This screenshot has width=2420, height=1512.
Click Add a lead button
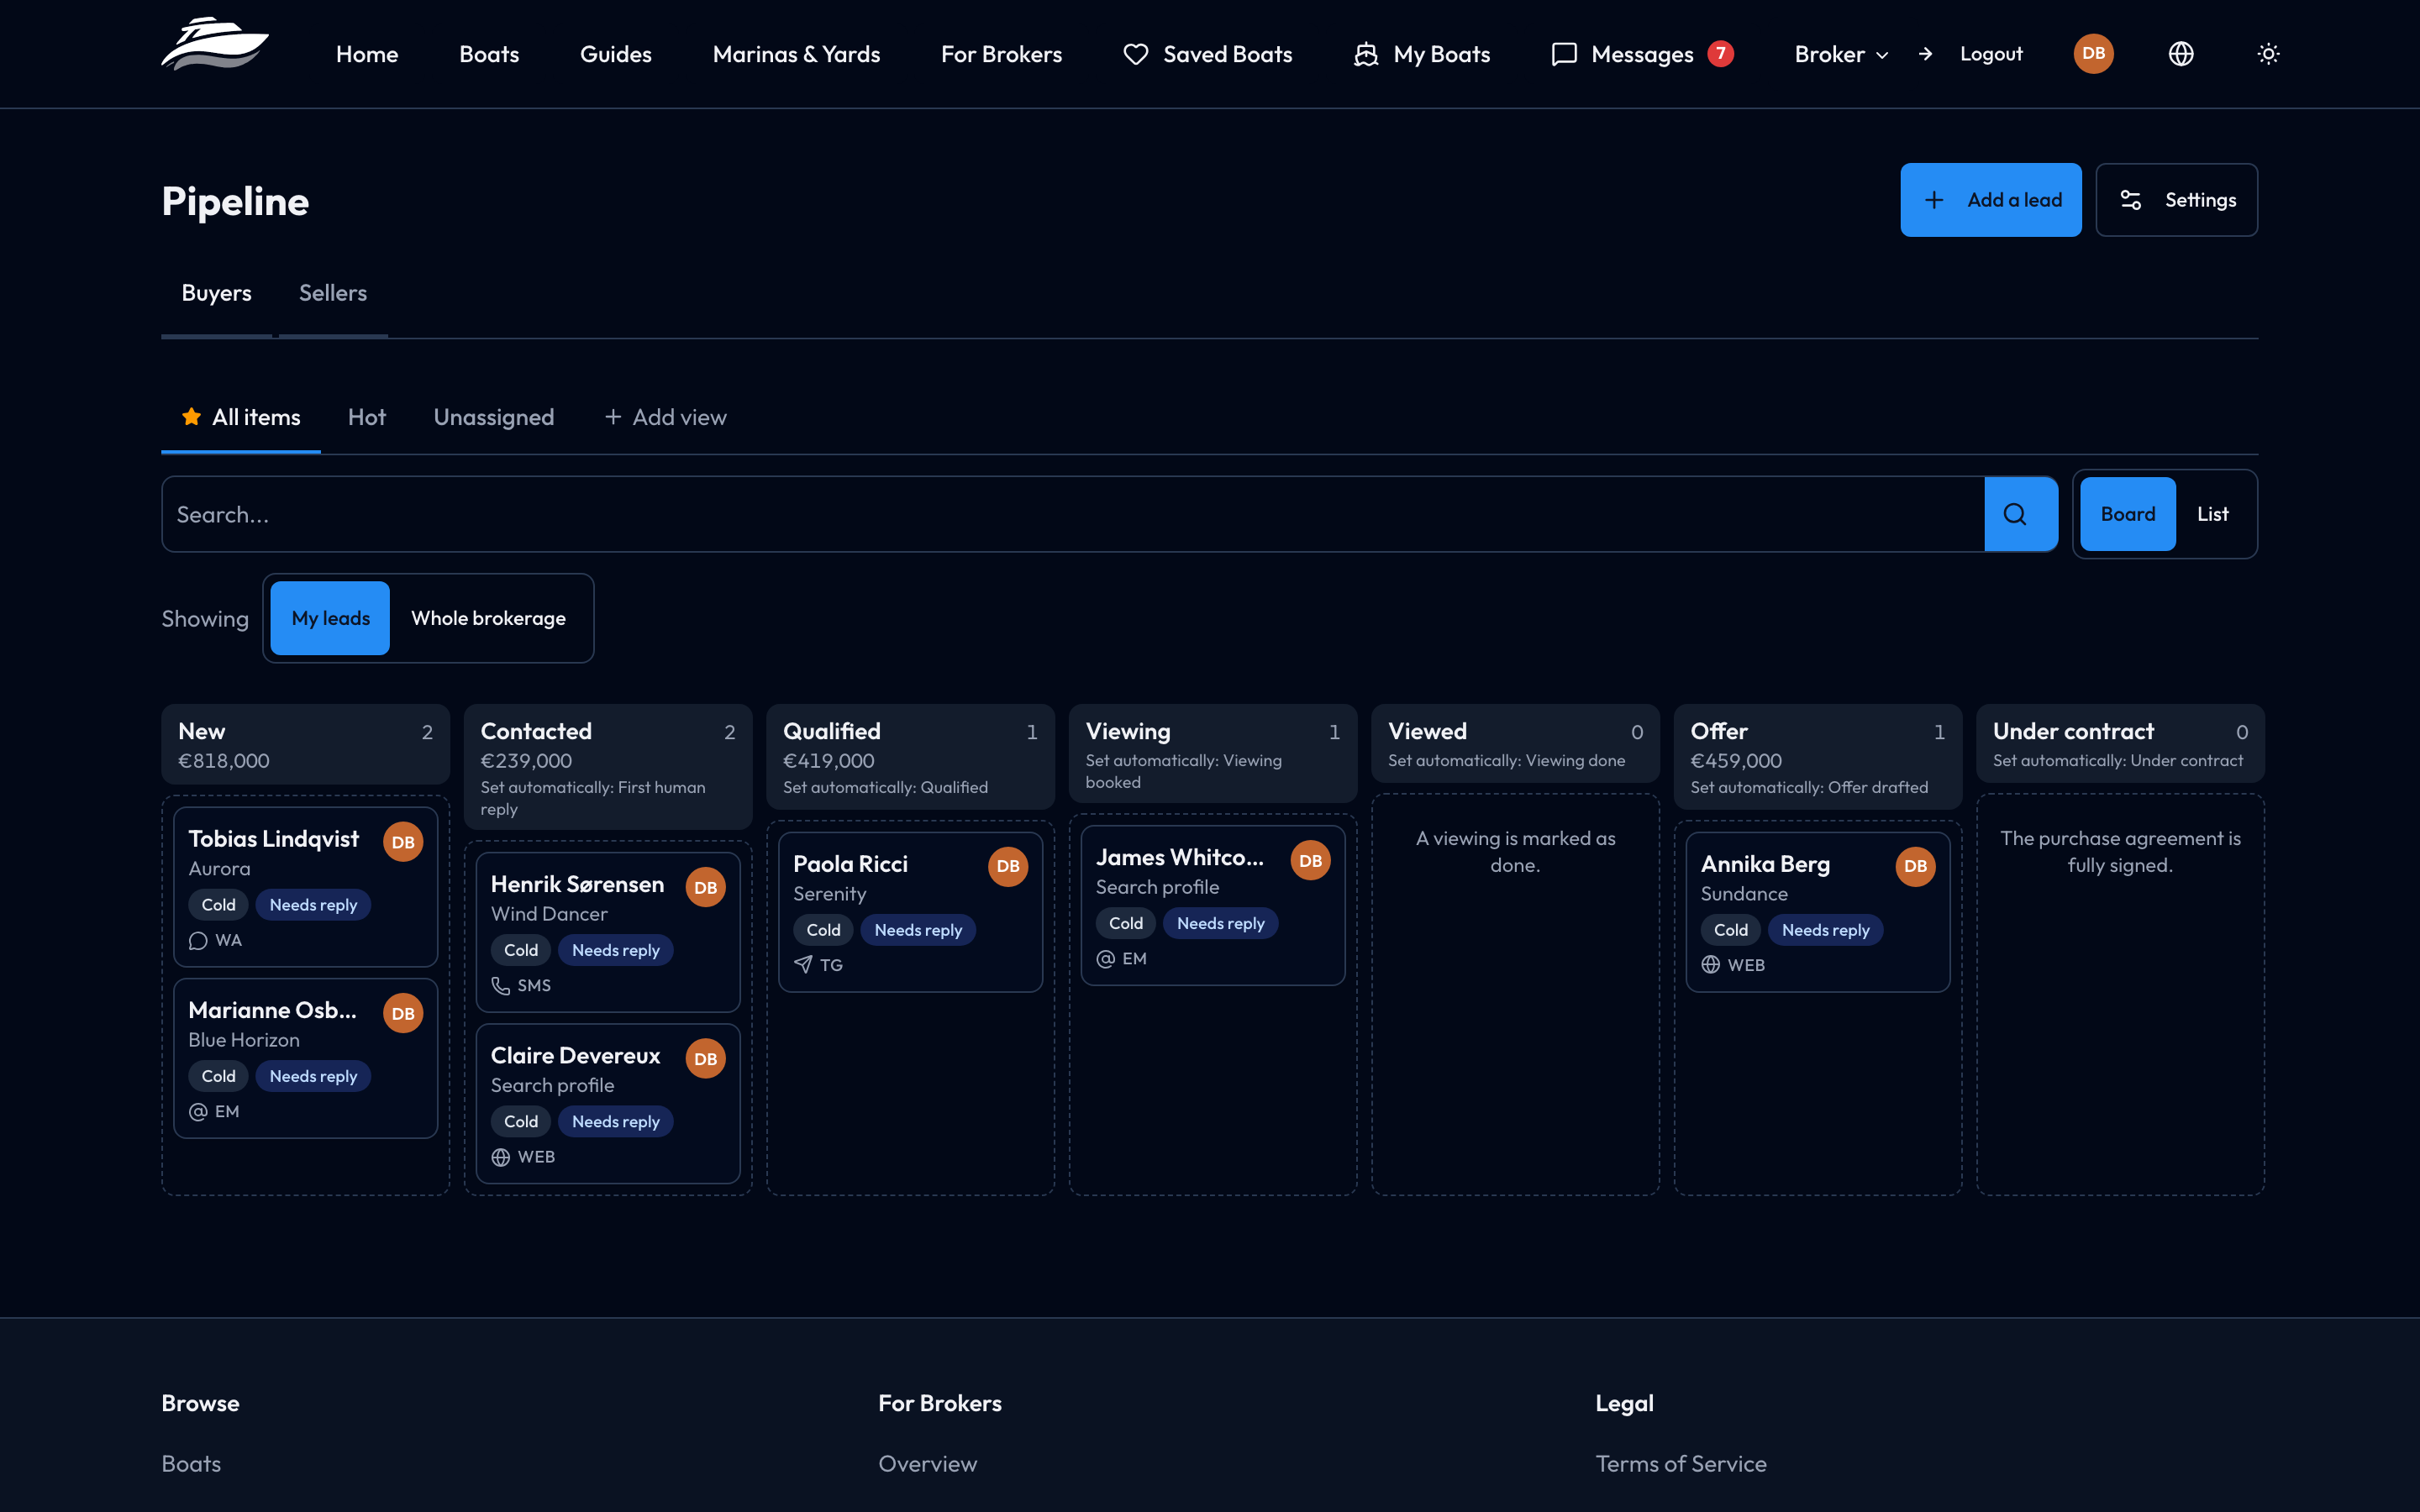1990,200
